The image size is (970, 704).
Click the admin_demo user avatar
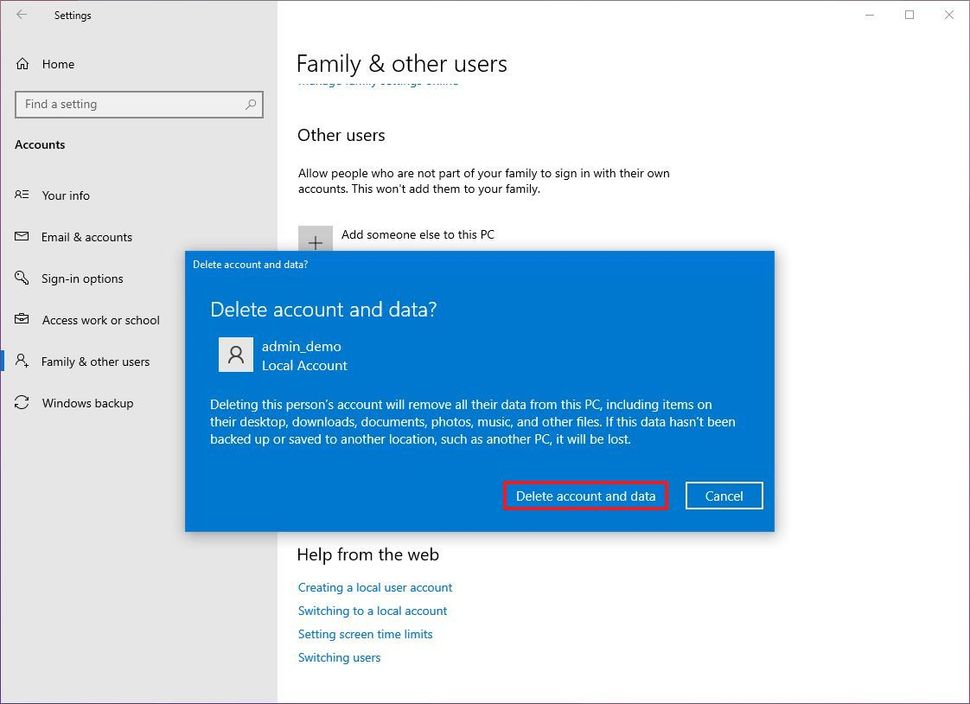[x=235, y=355]
